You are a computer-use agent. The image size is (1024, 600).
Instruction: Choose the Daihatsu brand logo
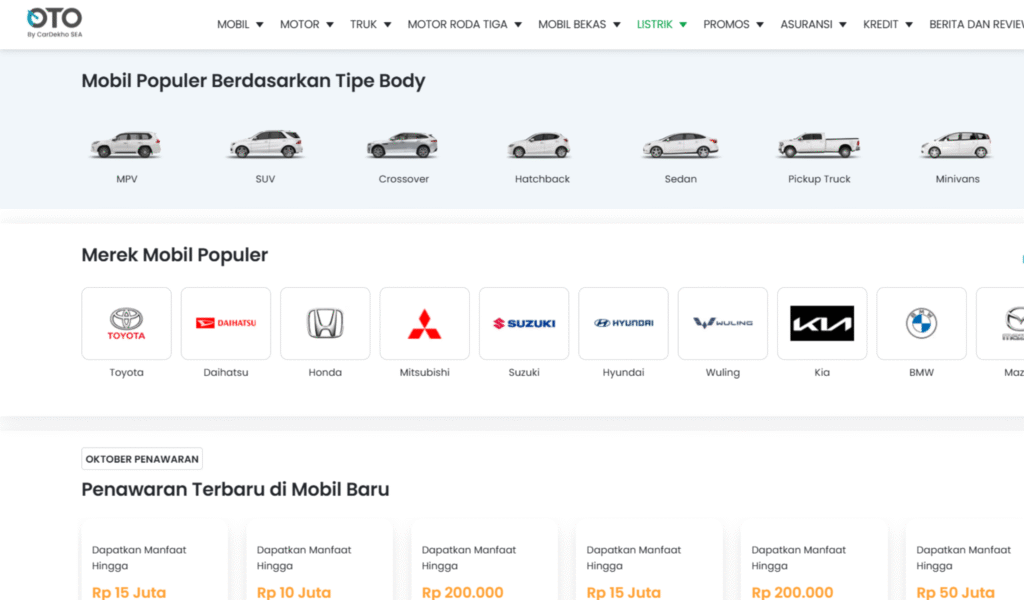coord(225,323)
